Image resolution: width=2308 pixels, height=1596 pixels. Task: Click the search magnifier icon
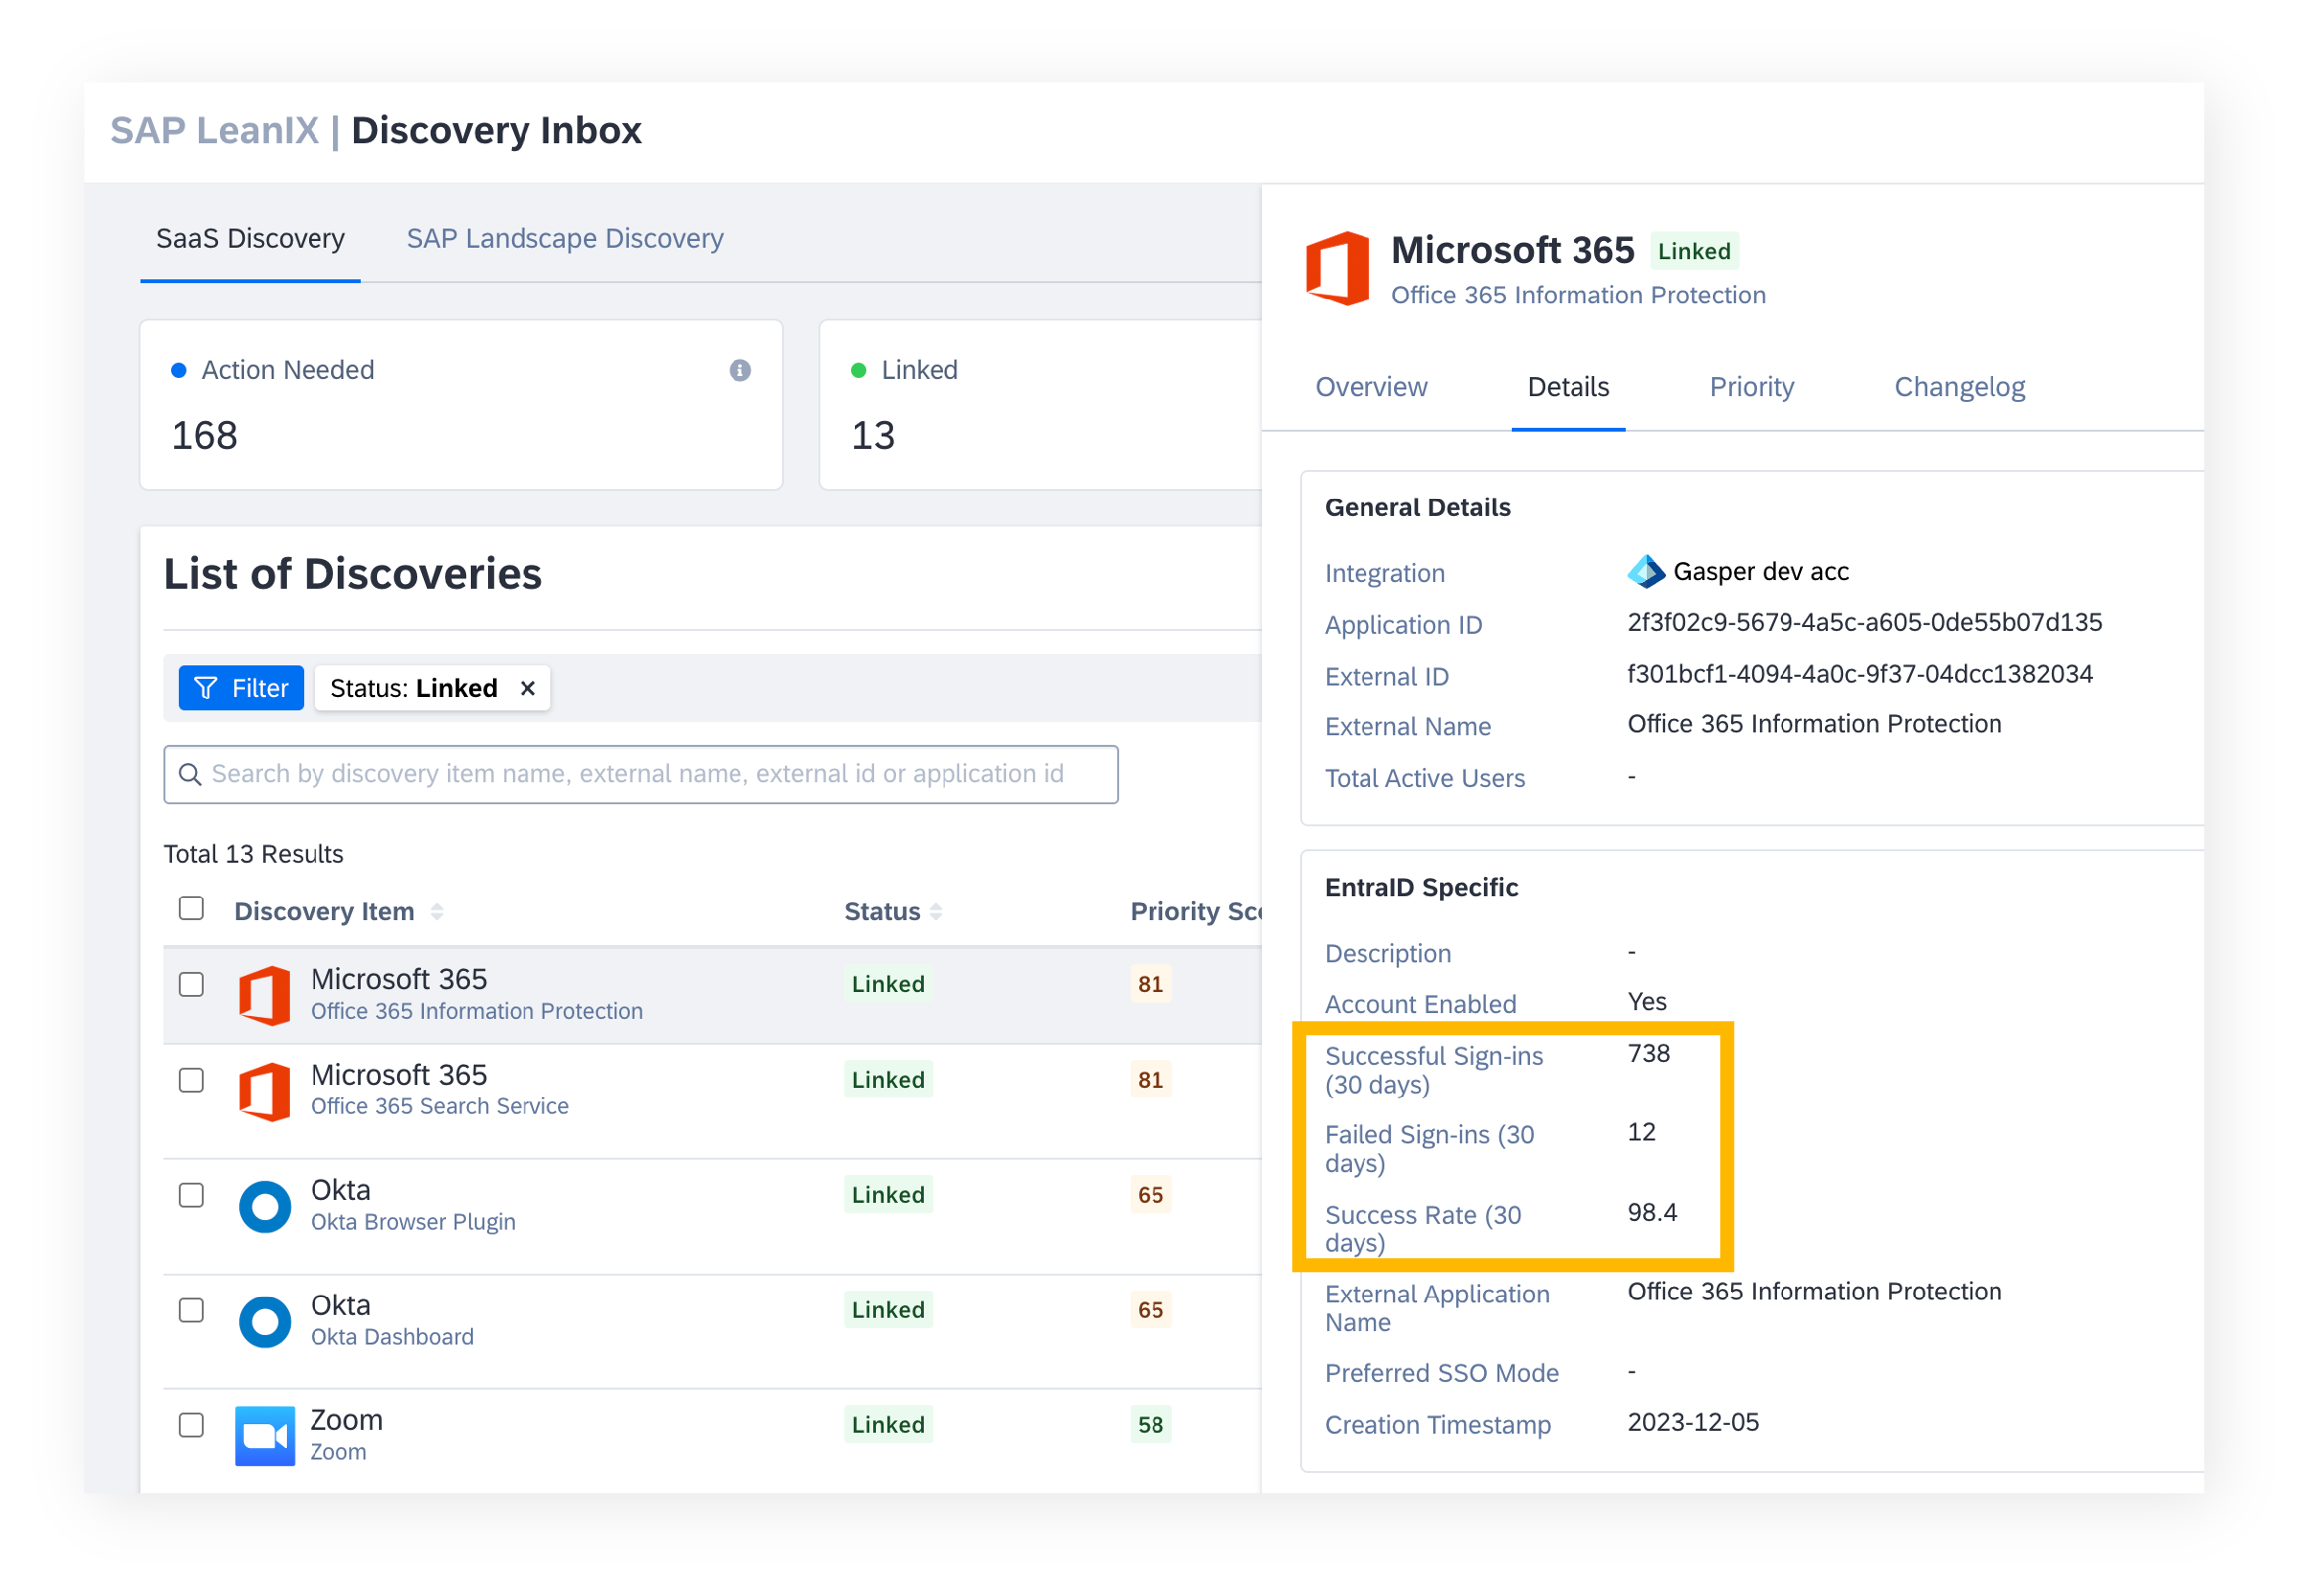coord(189,774)
